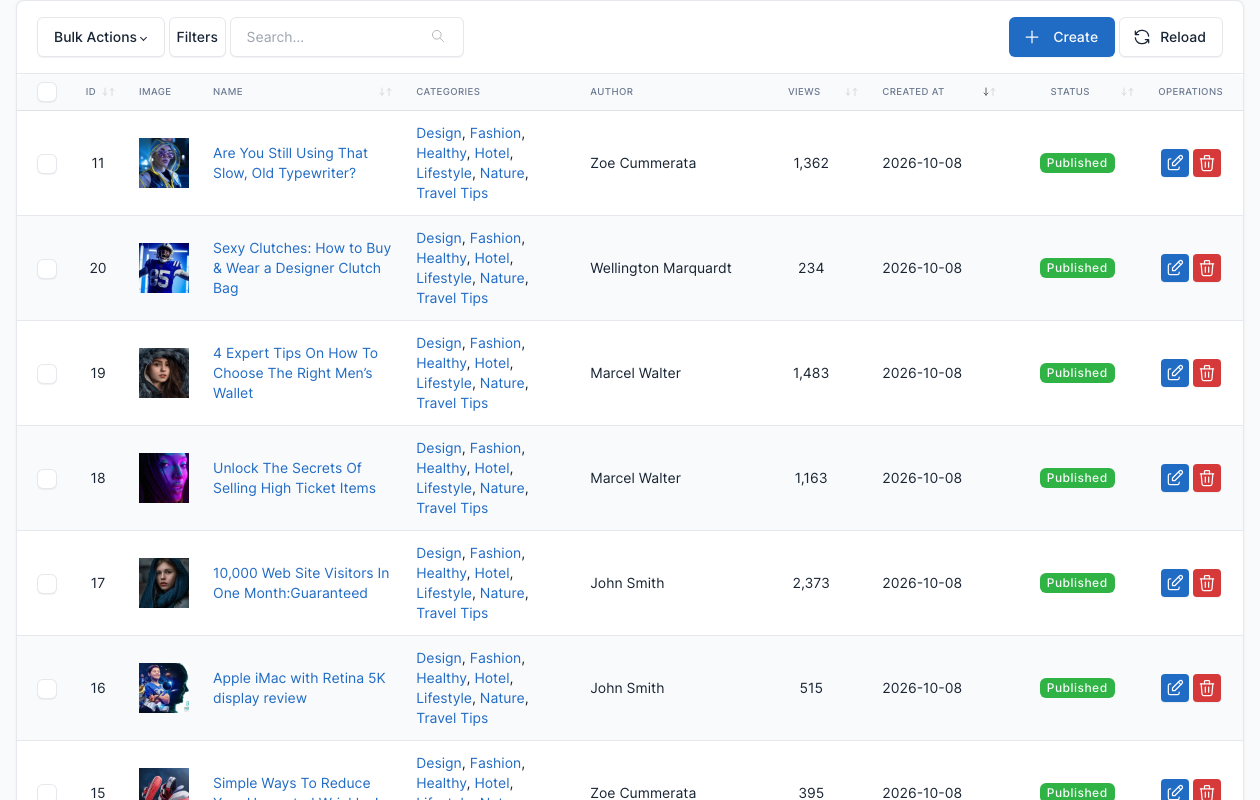This screenshot has height=800, width=1260.
Task: Delete post with ID 18
Action: pyautogui.click(x=1207, y=478)
